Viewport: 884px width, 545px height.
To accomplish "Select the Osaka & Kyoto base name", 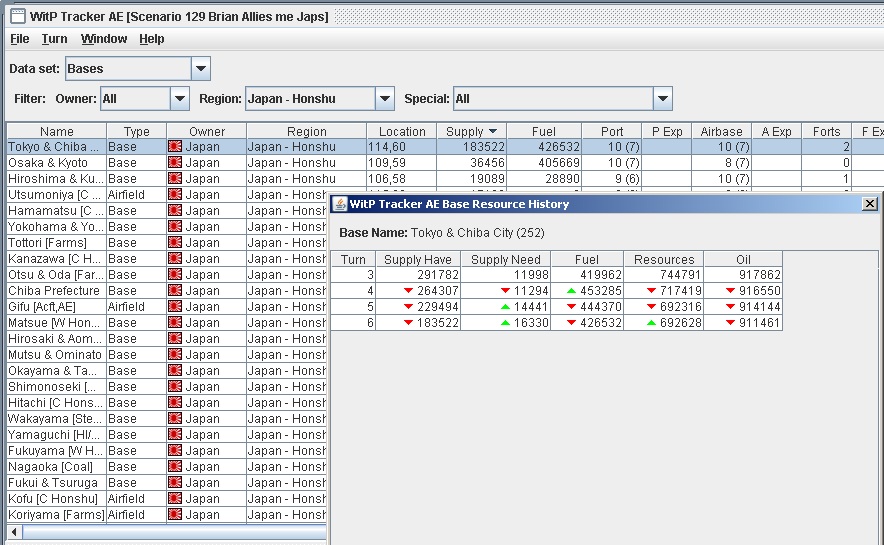I will pos(48,162).
